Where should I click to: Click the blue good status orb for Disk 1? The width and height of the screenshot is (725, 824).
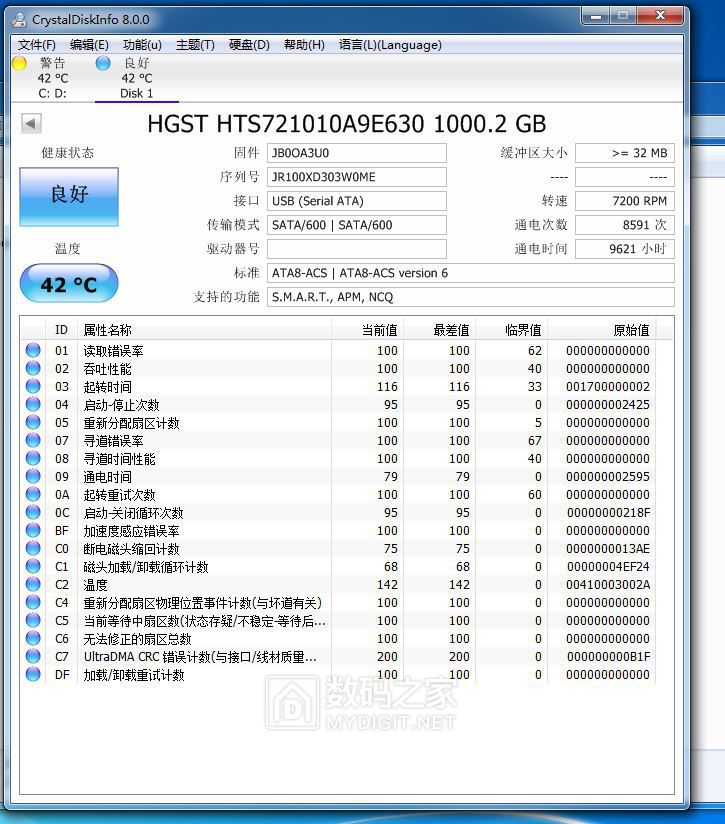tap(103, 63)
